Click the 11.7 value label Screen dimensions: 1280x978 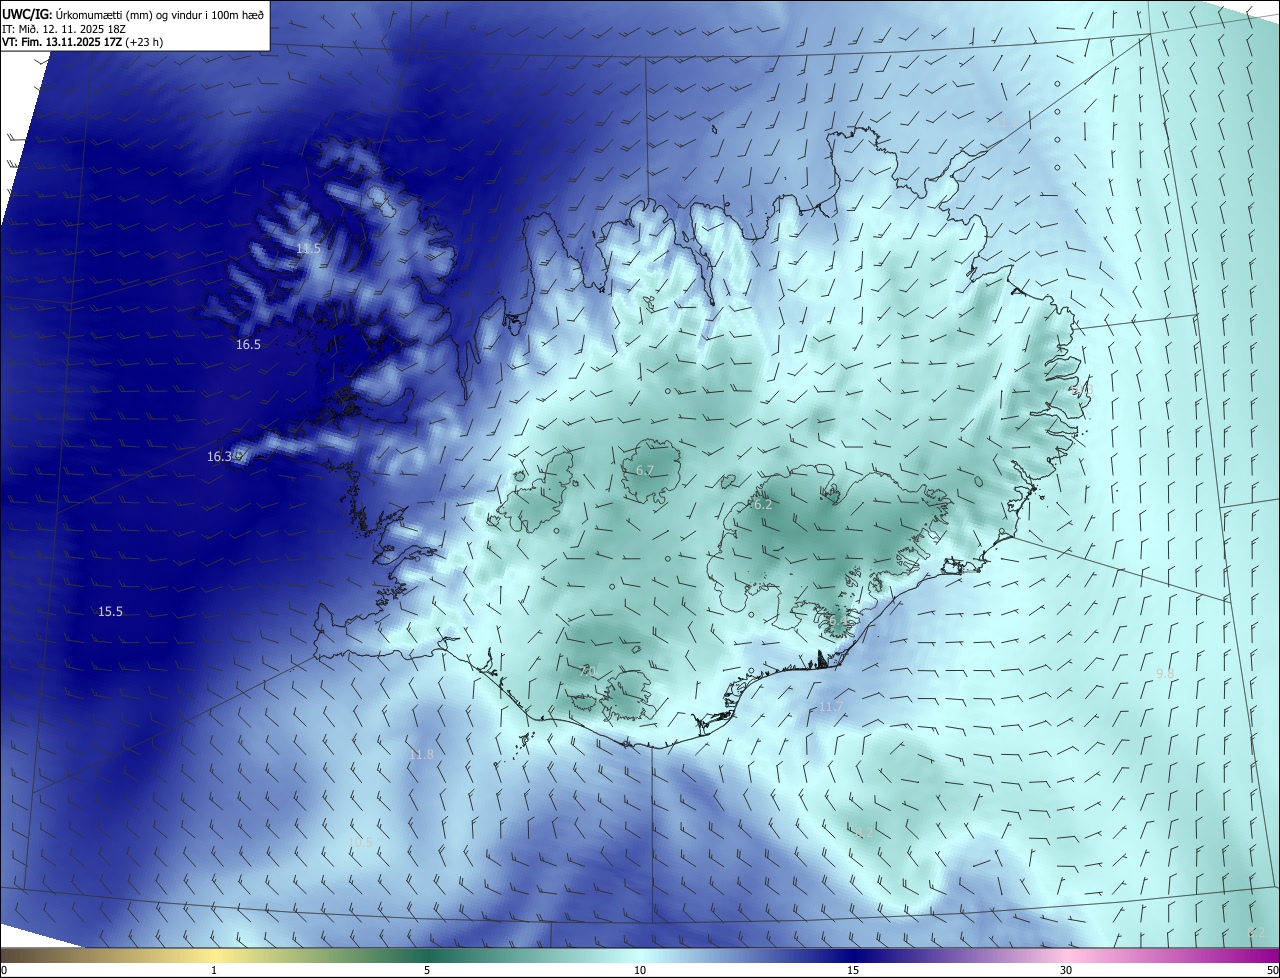click(x=831, y=706)
